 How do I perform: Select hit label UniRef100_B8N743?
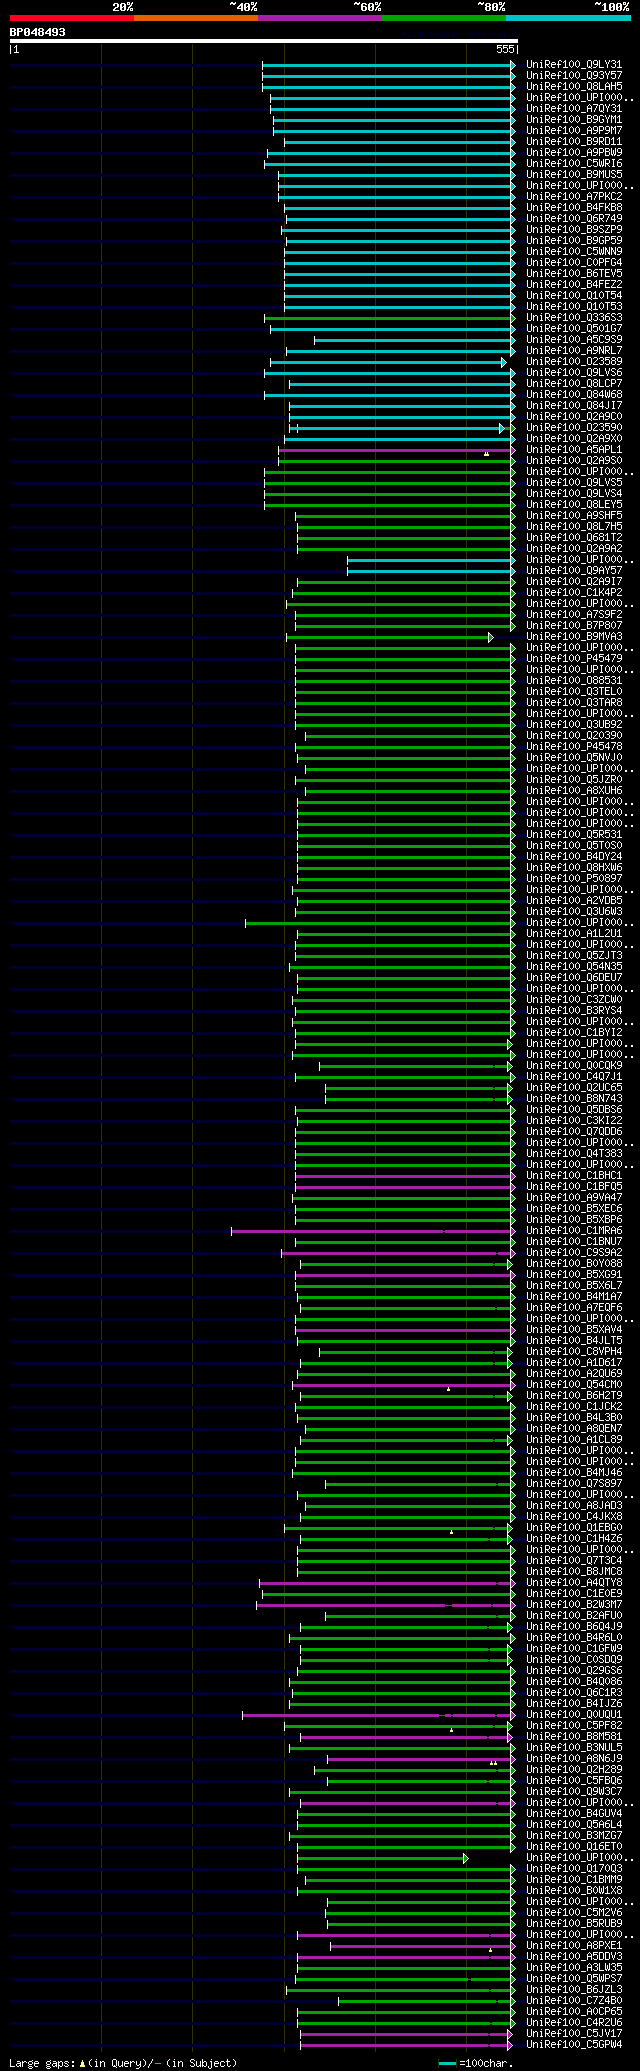(x=576, y=1099)
